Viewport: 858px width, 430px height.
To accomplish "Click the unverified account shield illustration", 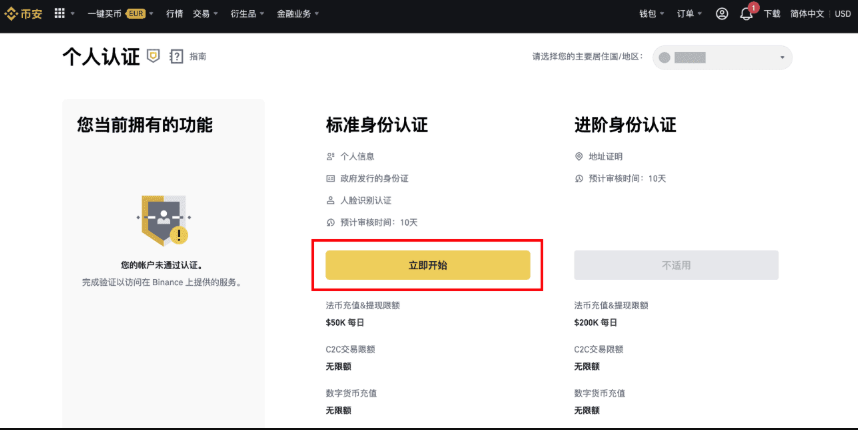I will (162, 218).
